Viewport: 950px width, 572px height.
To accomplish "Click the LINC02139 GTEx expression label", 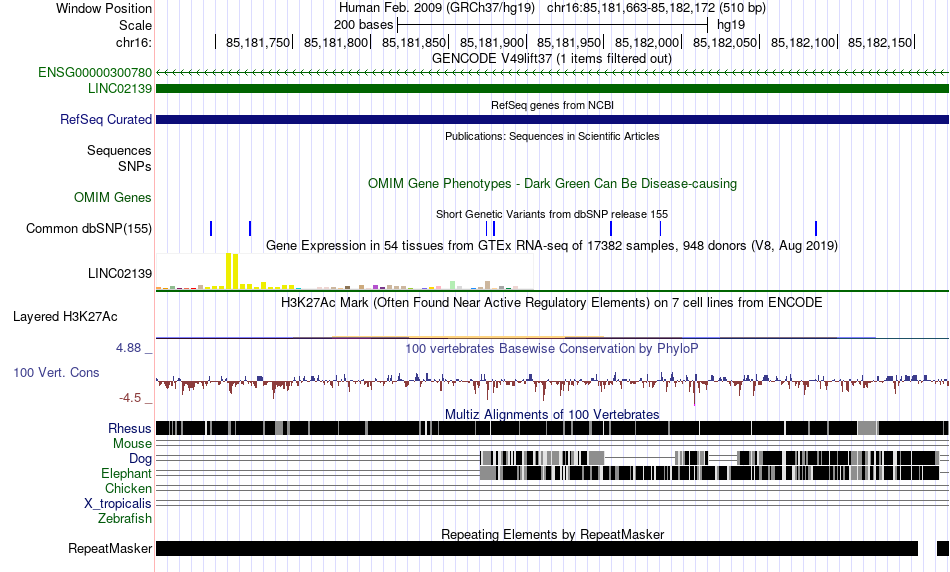I will [x=120, y=273].
